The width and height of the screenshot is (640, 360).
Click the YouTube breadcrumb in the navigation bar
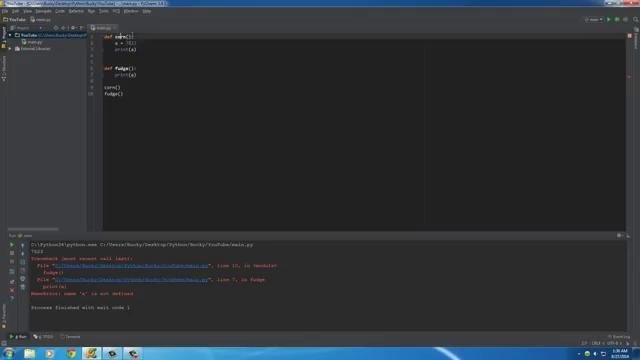point(15,20)
